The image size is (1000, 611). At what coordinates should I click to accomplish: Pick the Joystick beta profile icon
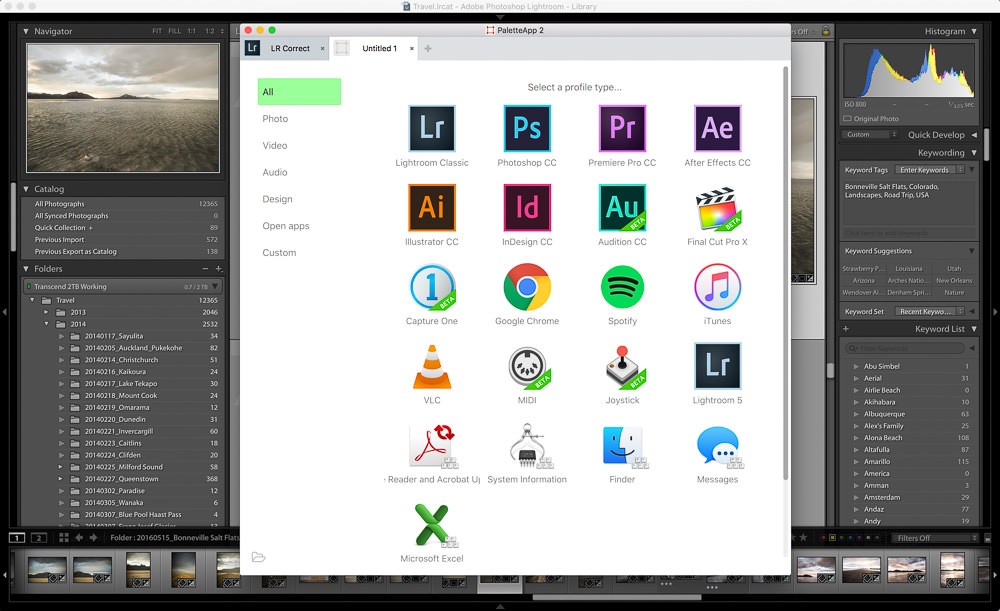point(624,367)
